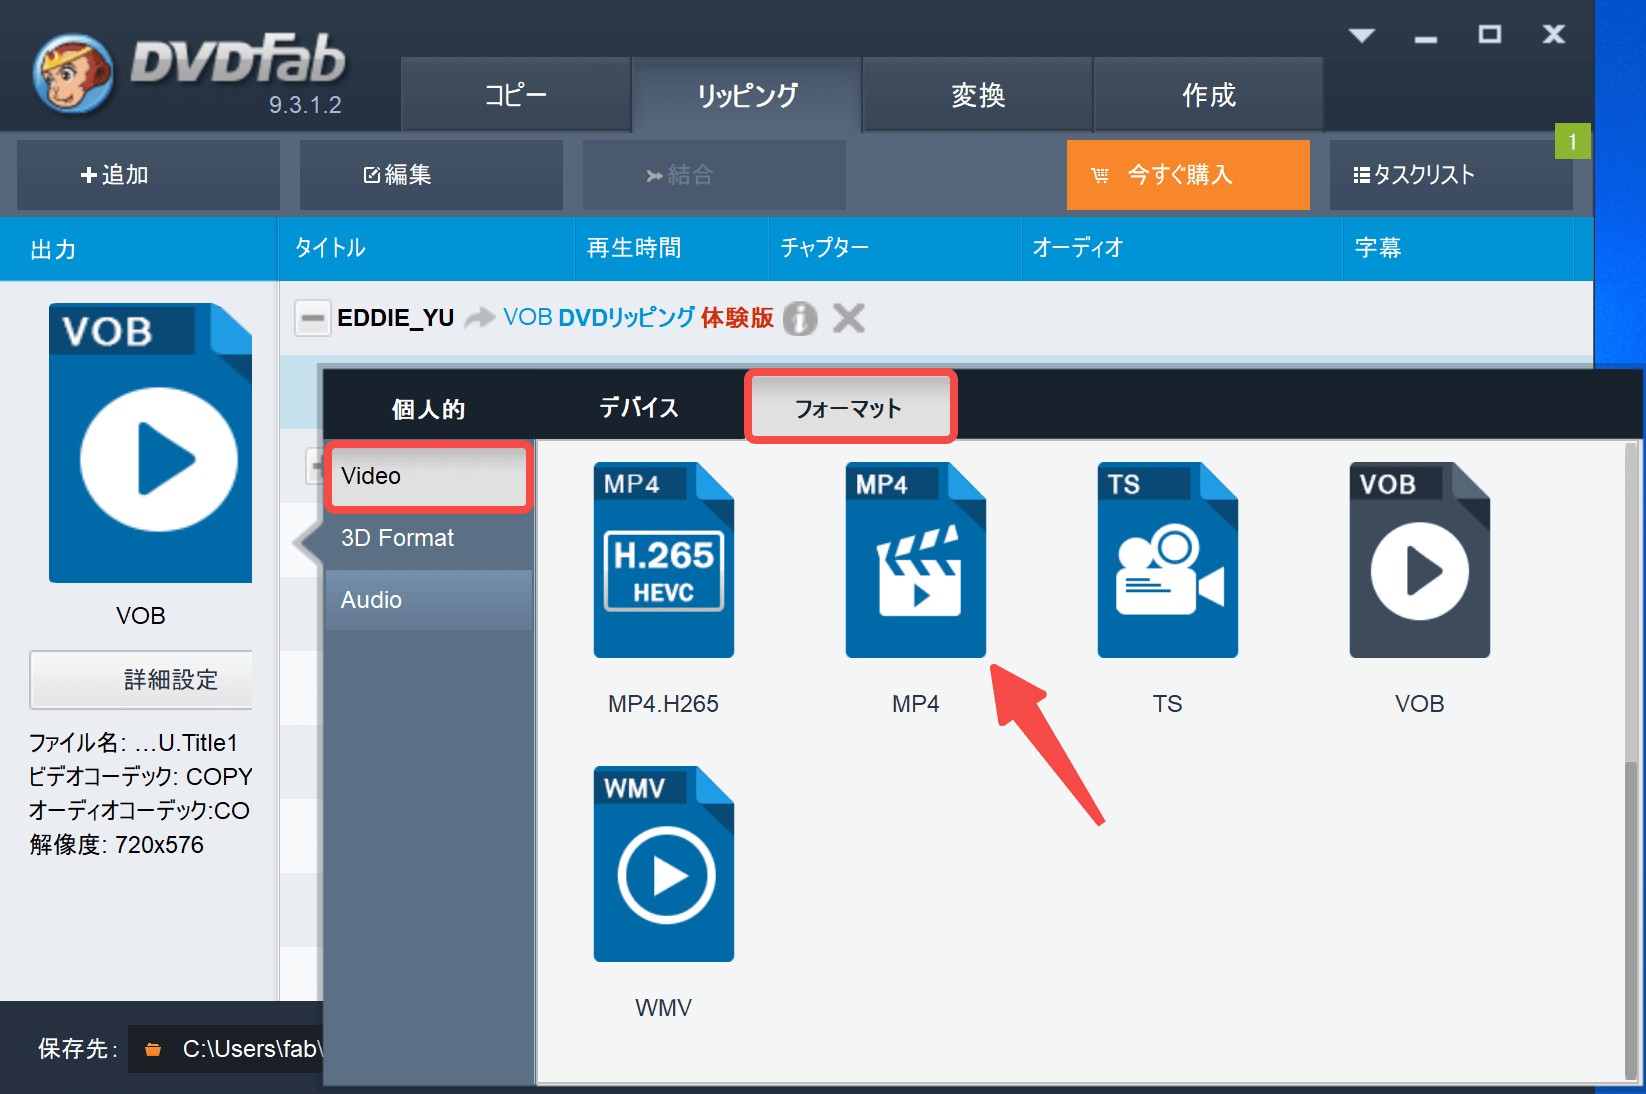
Task: Select the 3D Format category
Action: 428,538
